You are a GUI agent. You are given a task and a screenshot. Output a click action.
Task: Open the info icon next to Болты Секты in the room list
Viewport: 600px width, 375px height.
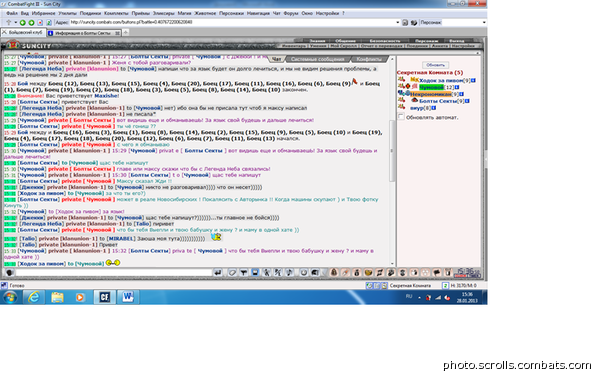point(467,101)
